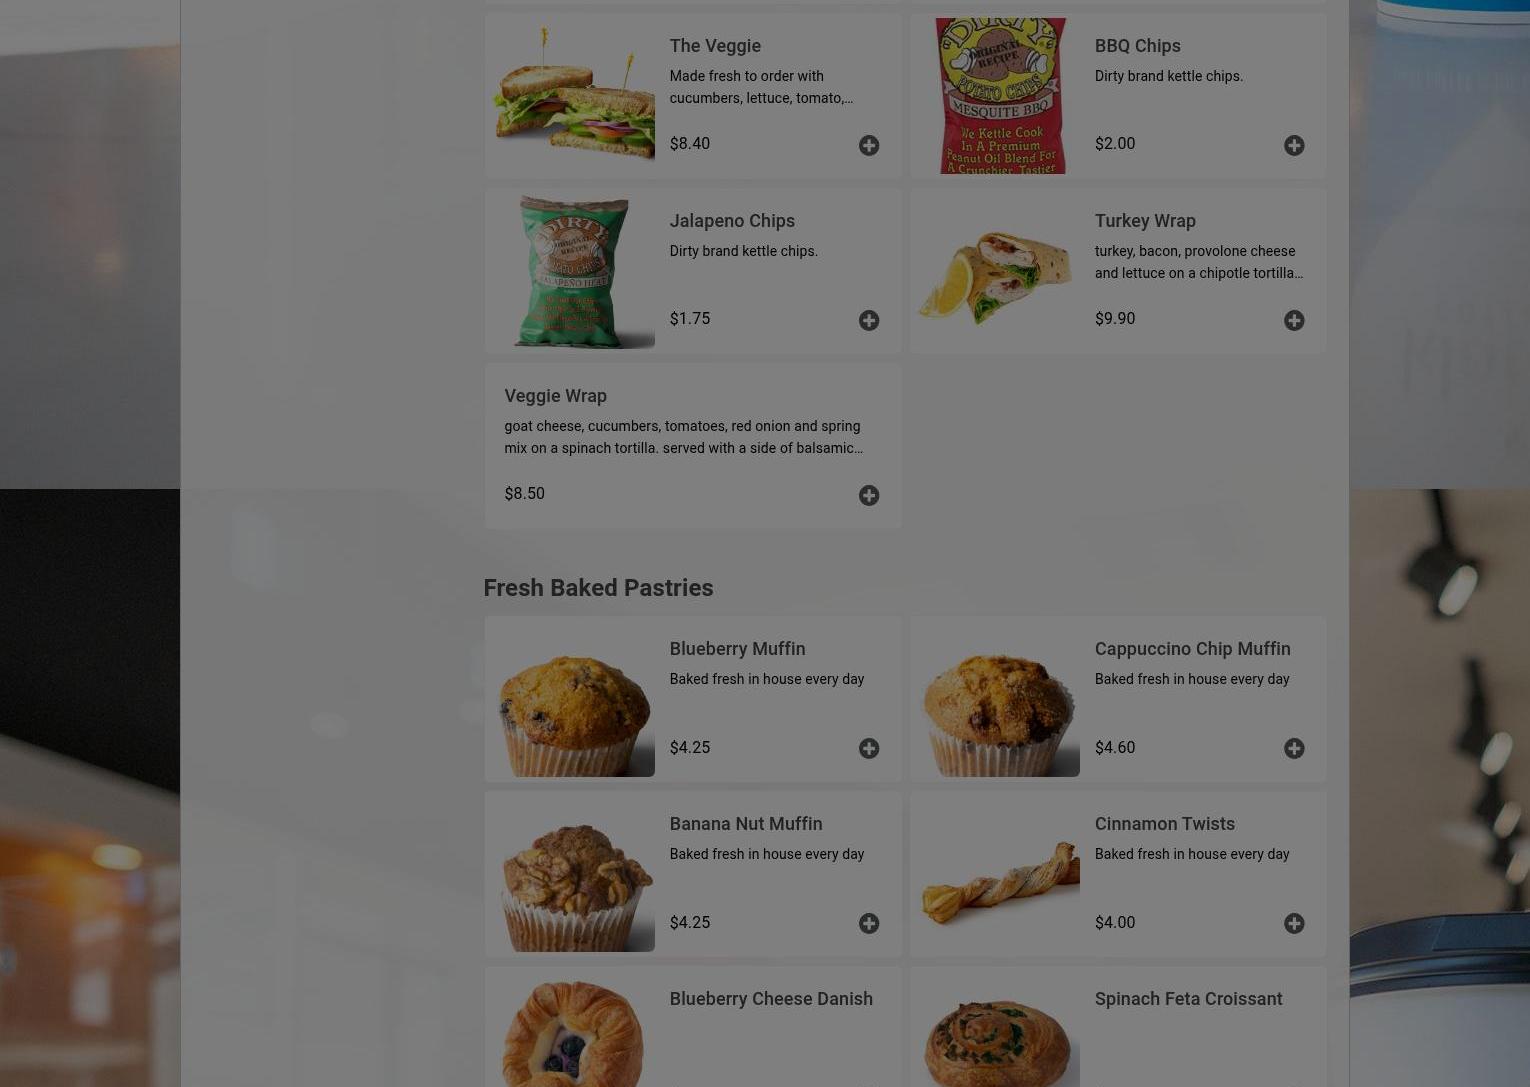The image size is (1530, 1087).
Task: Add Banana Nut Muffin with plus icon
Action: (869, 924)
